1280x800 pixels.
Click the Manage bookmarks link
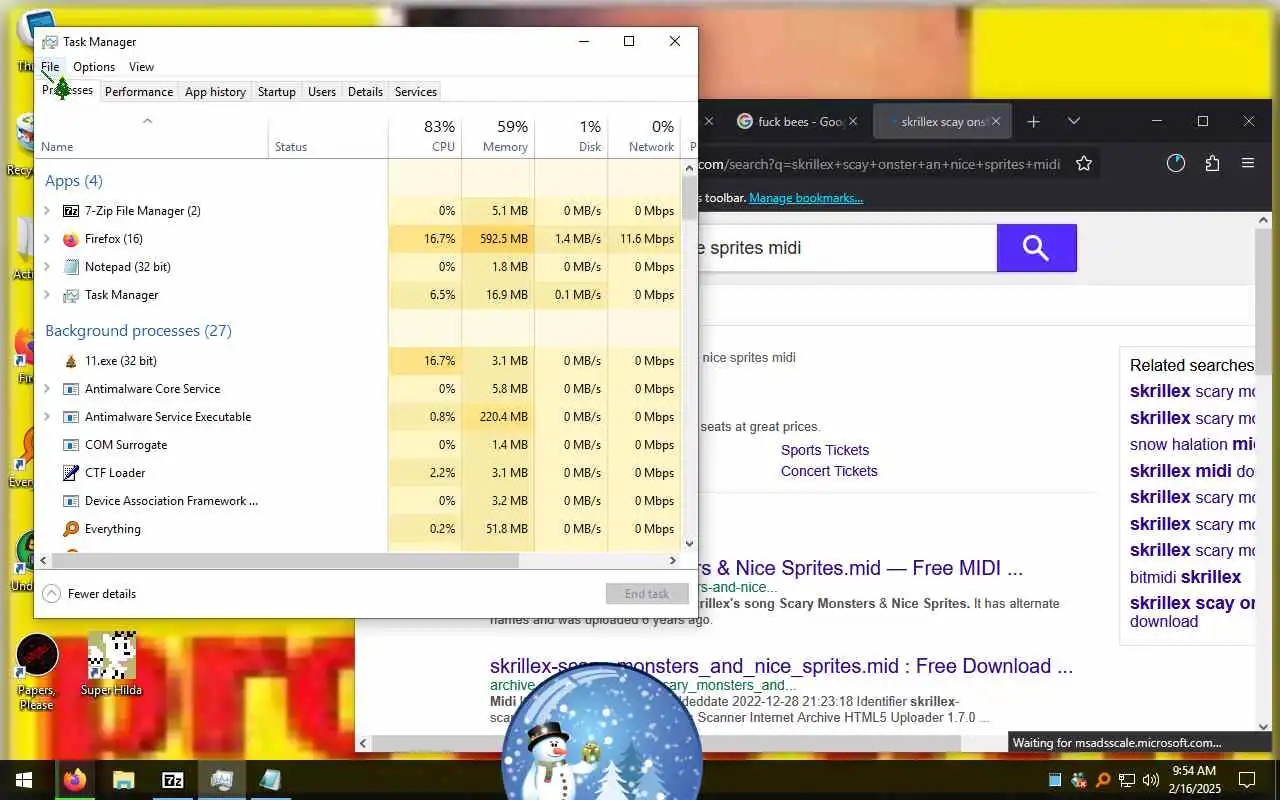806,198
